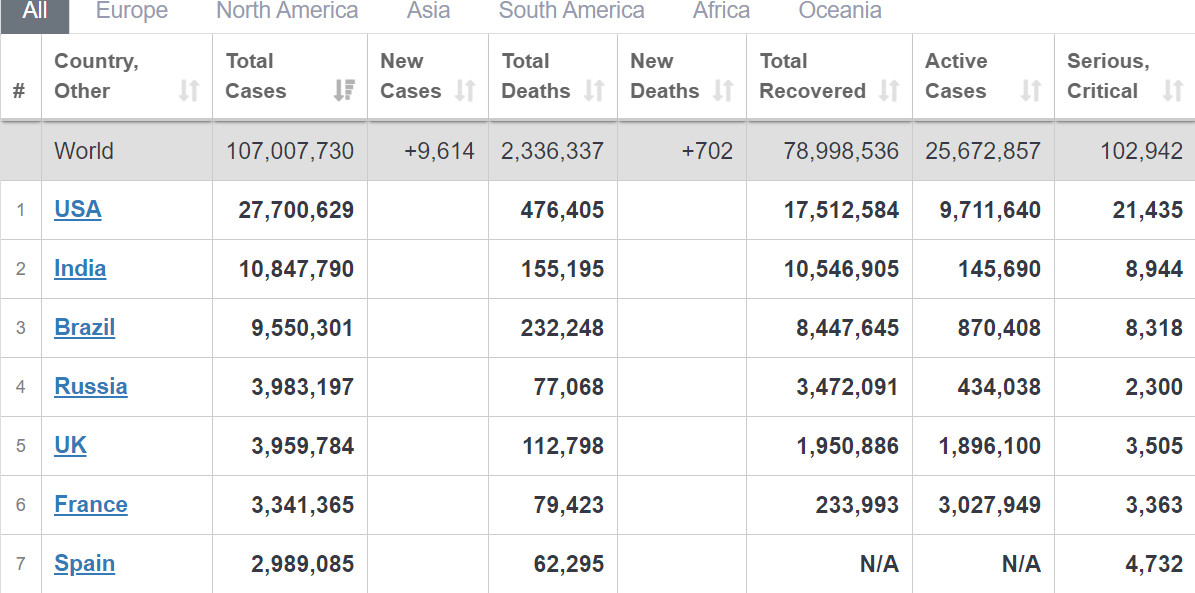1195x593 pixels.
Task: Click Total Recovered sort arrows icon
Action: pyautogui.click(x=889, y=91)
